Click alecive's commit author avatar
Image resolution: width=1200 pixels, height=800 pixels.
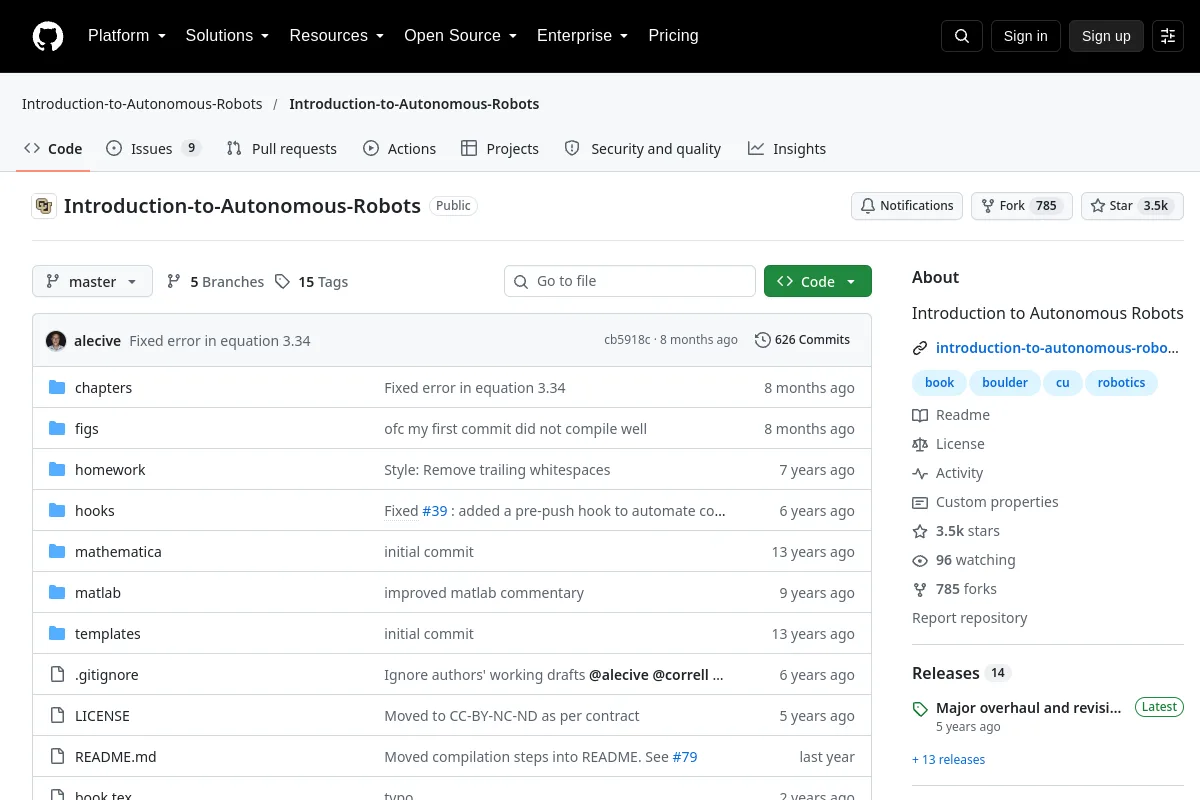click(x=56, y=340)
